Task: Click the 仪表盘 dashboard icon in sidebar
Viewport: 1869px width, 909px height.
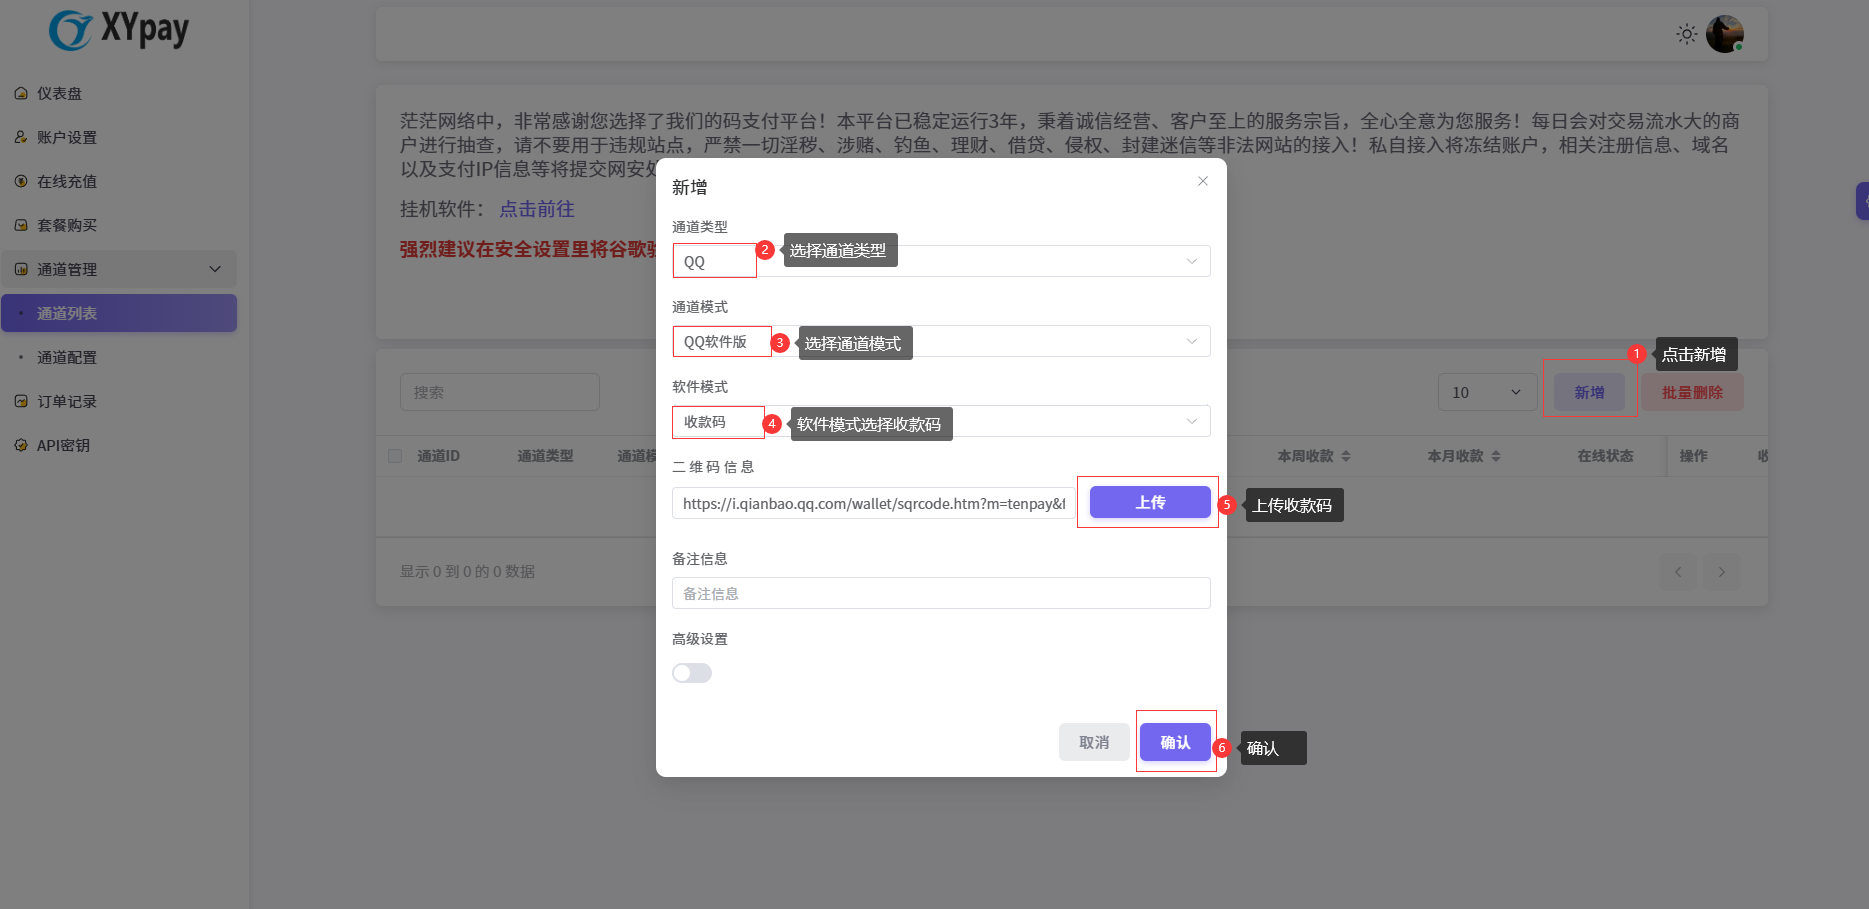Action: [x=21, y=94]
